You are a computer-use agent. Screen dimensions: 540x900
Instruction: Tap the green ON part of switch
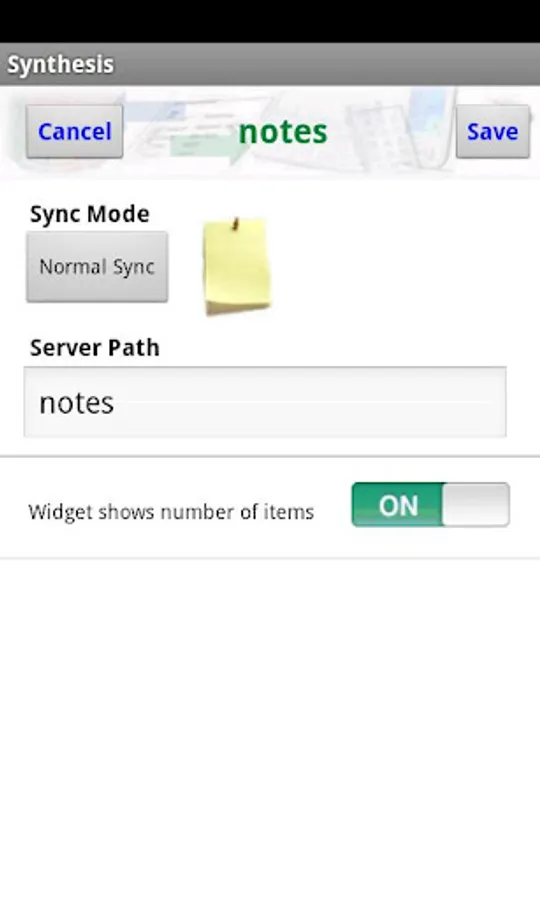(397, 505)
